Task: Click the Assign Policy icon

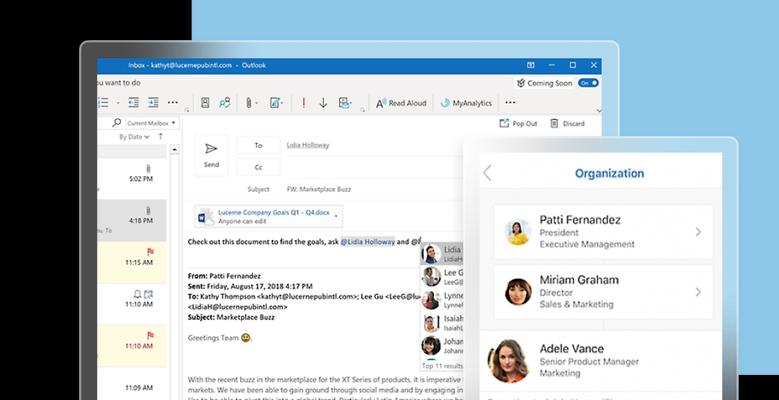Action: point(344,103)
